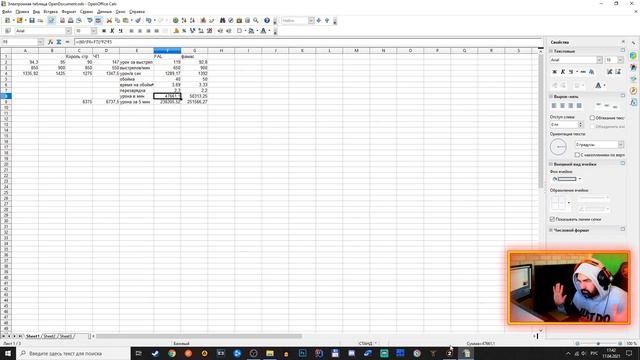Screen dimensions: 640x360
Task: Open the sidebar font name dropdown
Action: 599,60
